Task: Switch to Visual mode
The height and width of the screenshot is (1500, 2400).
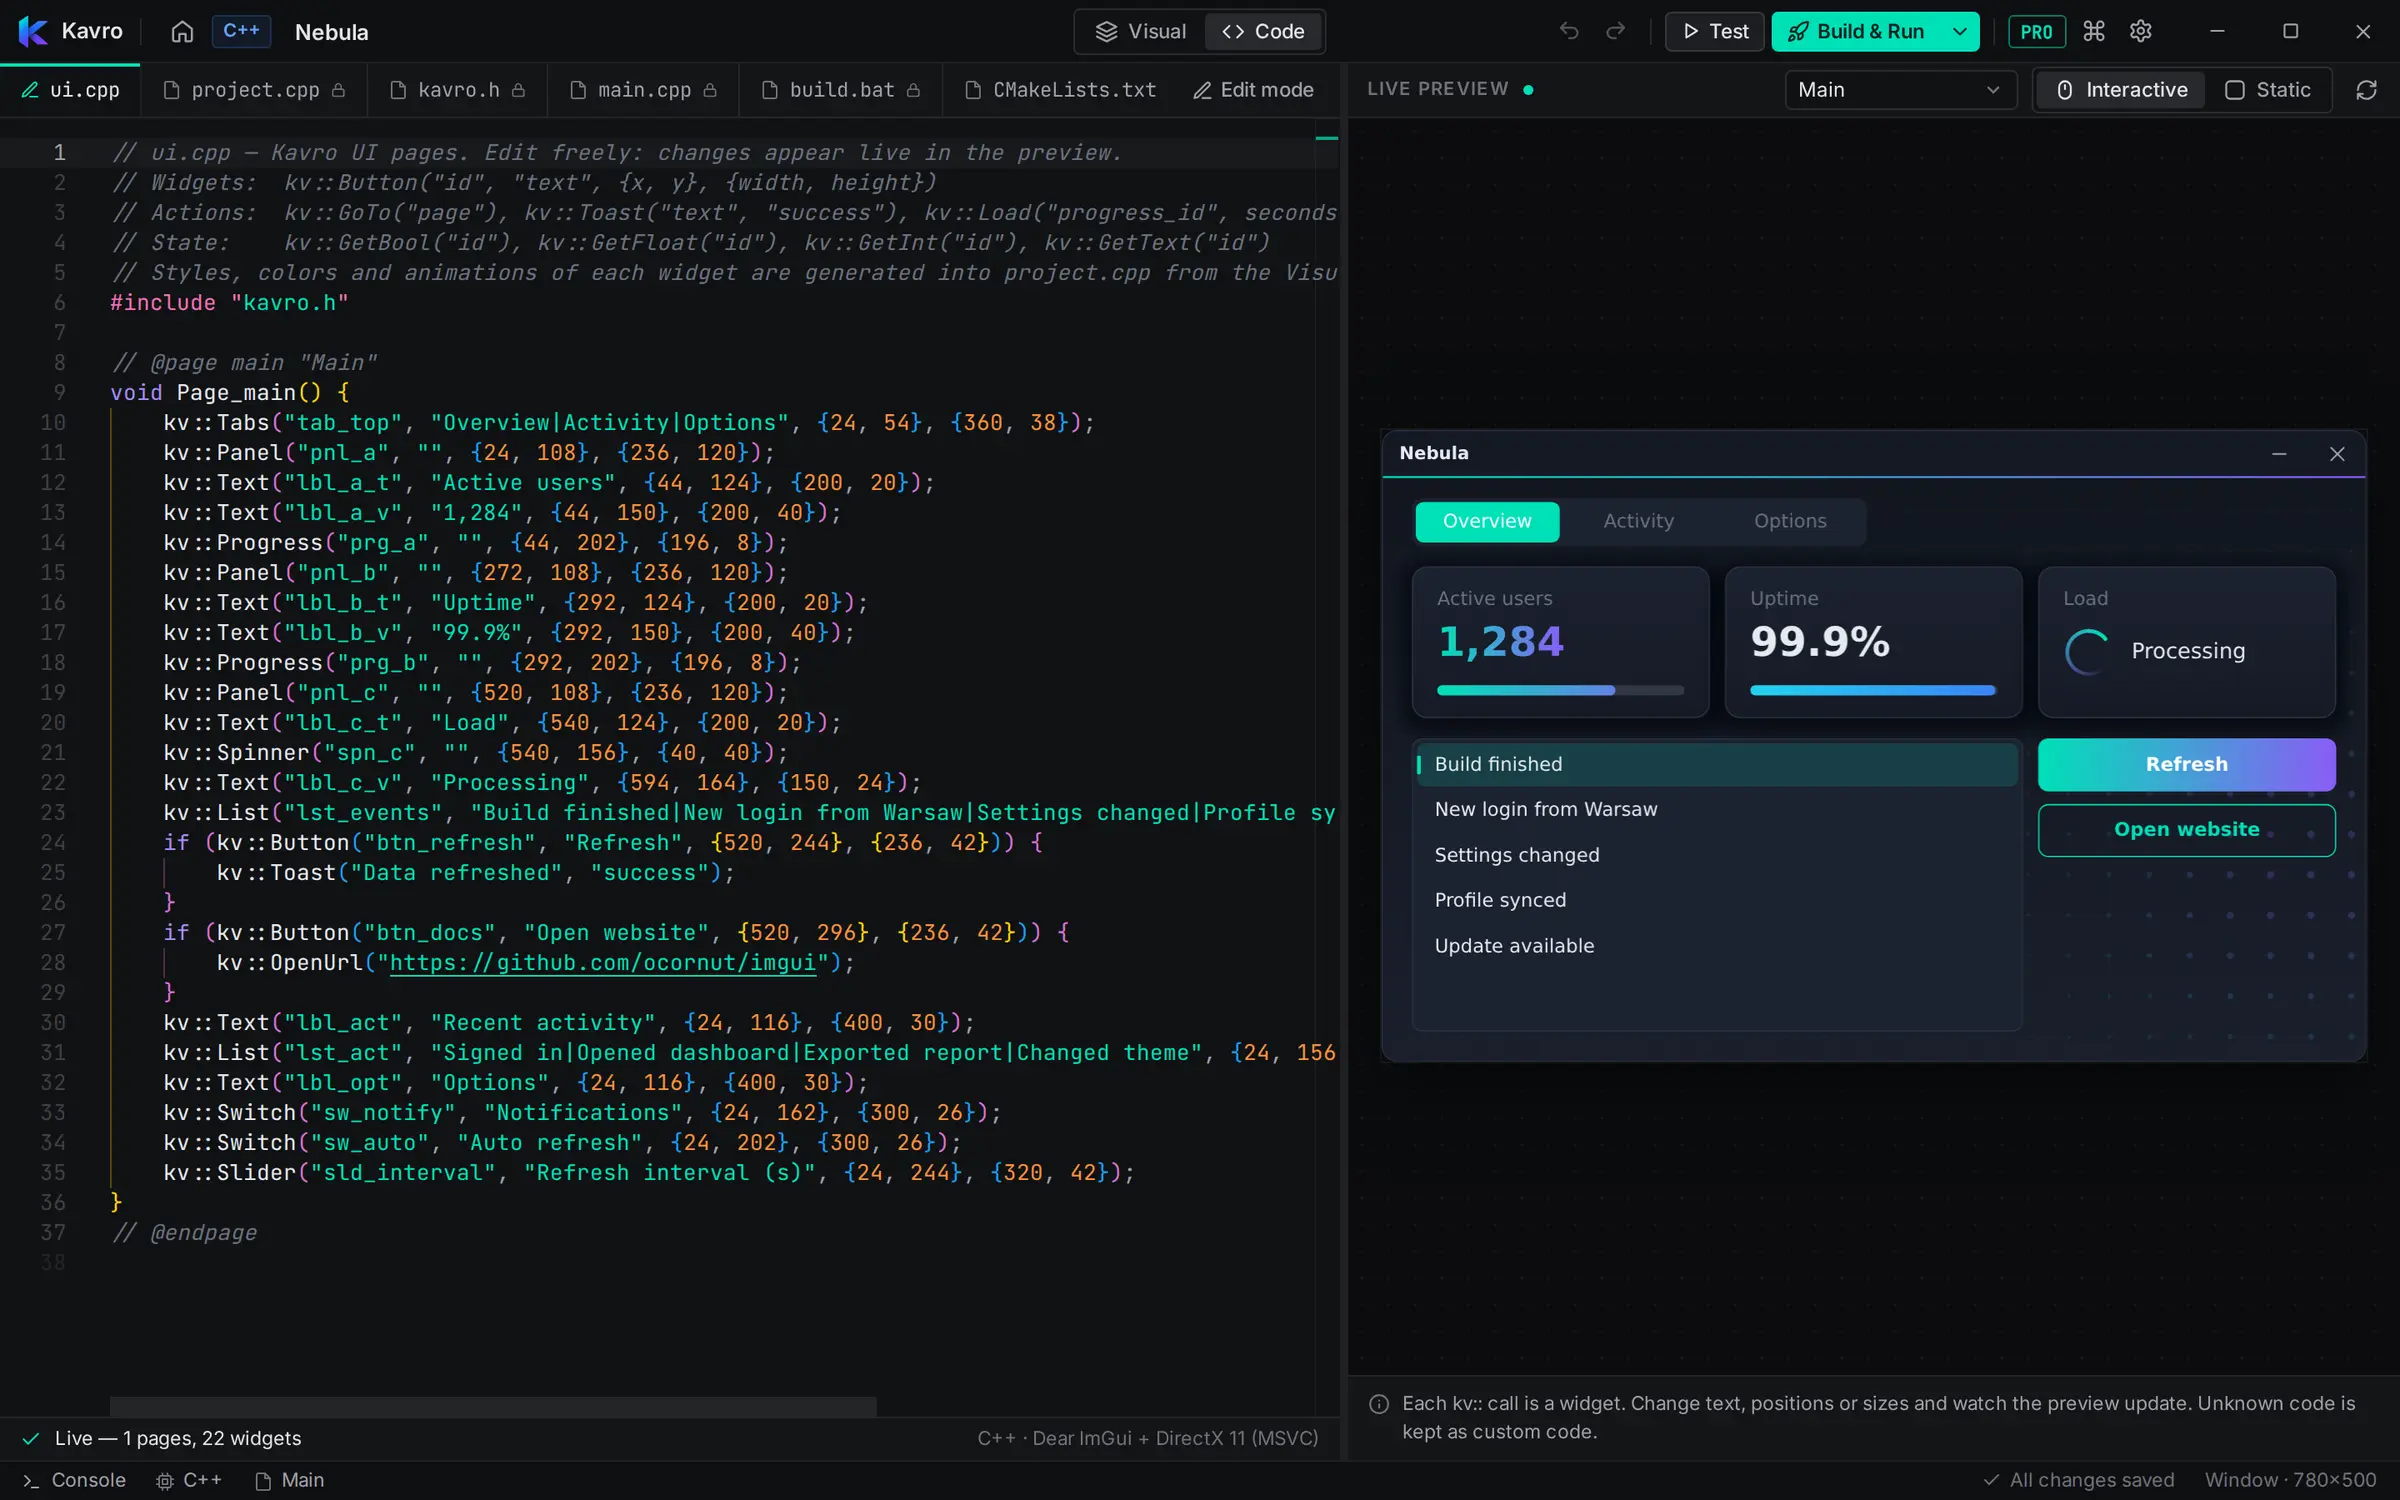Action: pyautogui.click(x=1141, y=32)
